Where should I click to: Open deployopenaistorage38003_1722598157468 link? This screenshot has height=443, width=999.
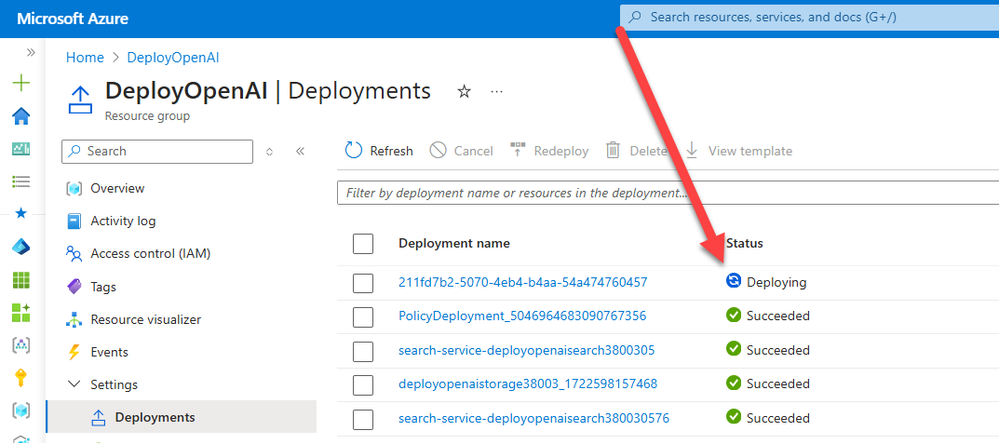(528, 384)
